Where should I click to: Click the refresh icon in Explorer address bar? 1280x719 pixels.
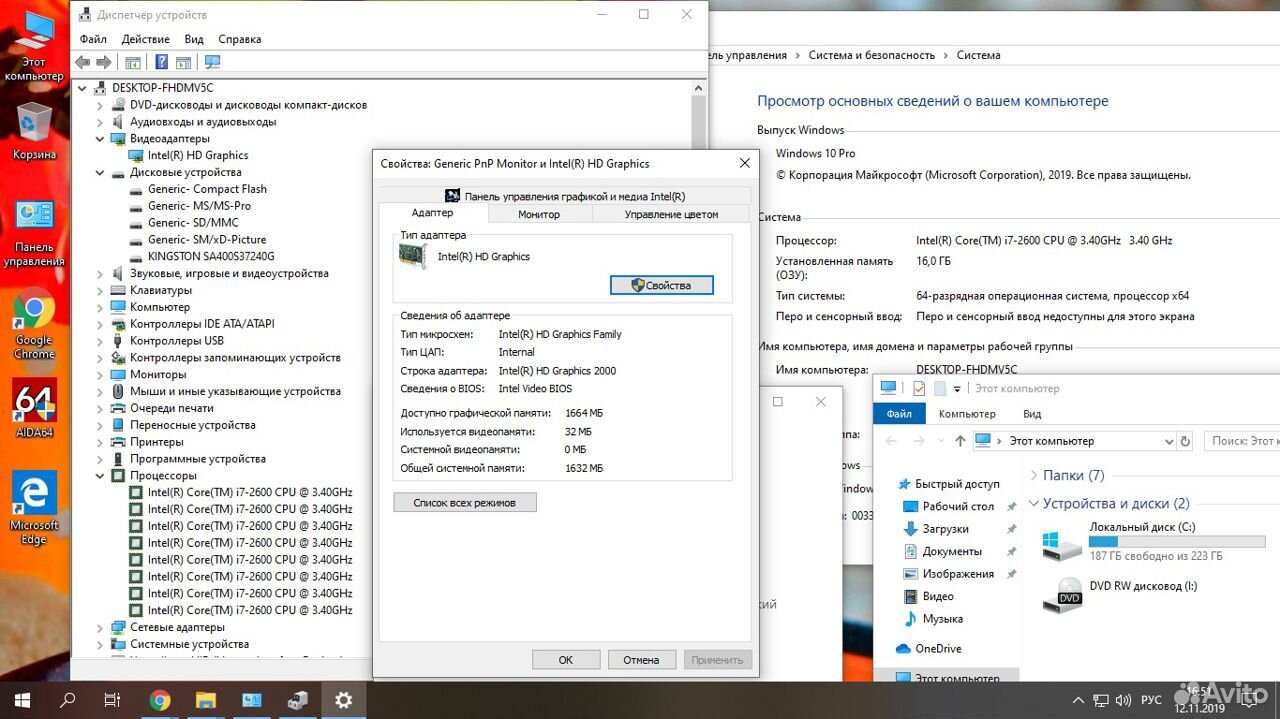1186,441
